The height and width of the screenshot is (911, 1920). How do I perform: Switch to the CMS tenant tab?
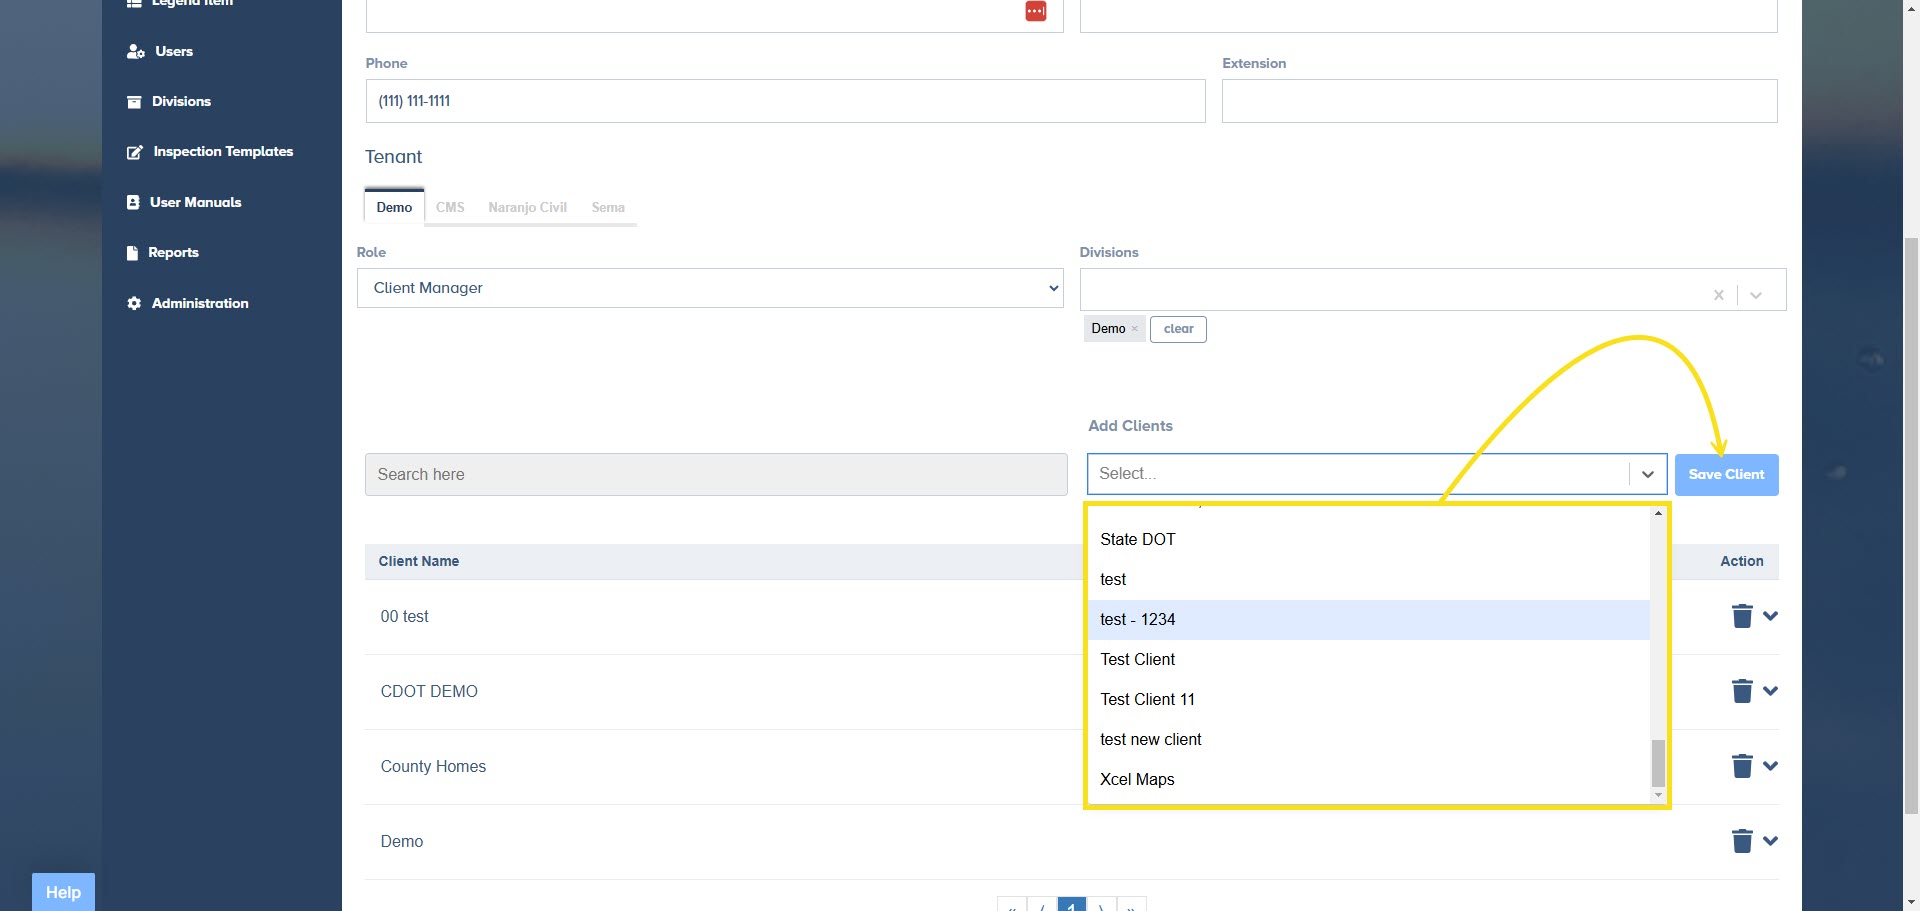pyautogui.click(x=450, y=207)
